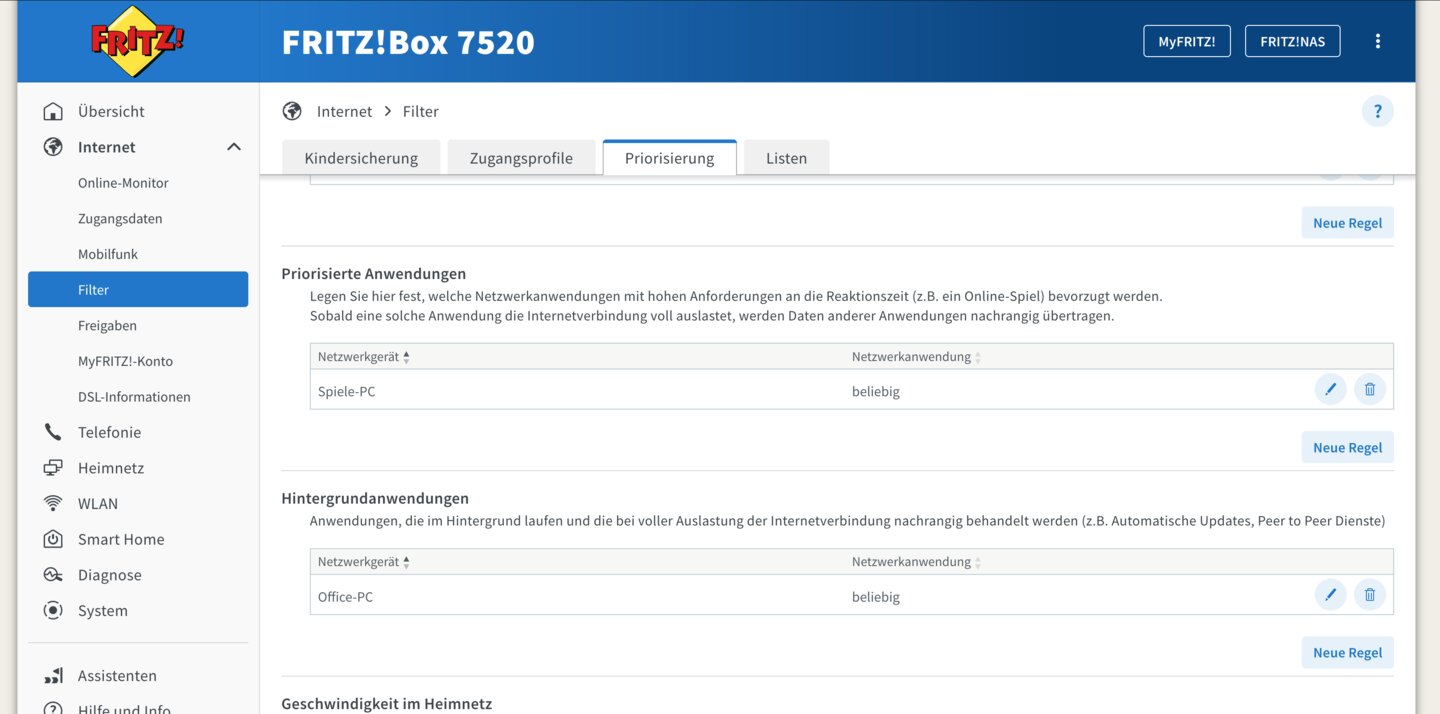The width and height of the screenshot is (1440, 714).
Task: Switch to the Listen tab
Action: pyautogui.click(x=786, y=158)
